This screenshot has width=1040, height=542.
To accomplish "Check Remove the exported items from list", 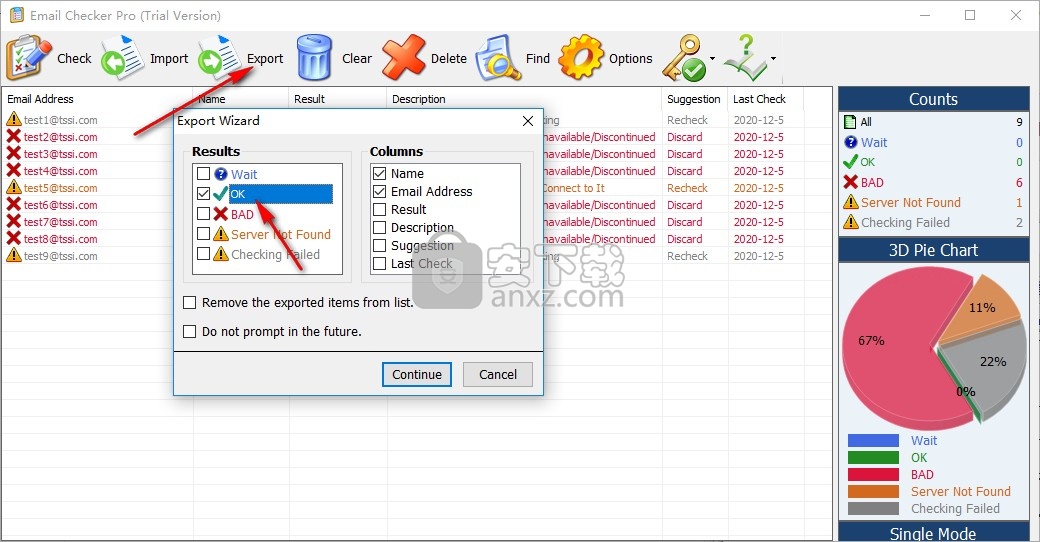I will 190,303.
